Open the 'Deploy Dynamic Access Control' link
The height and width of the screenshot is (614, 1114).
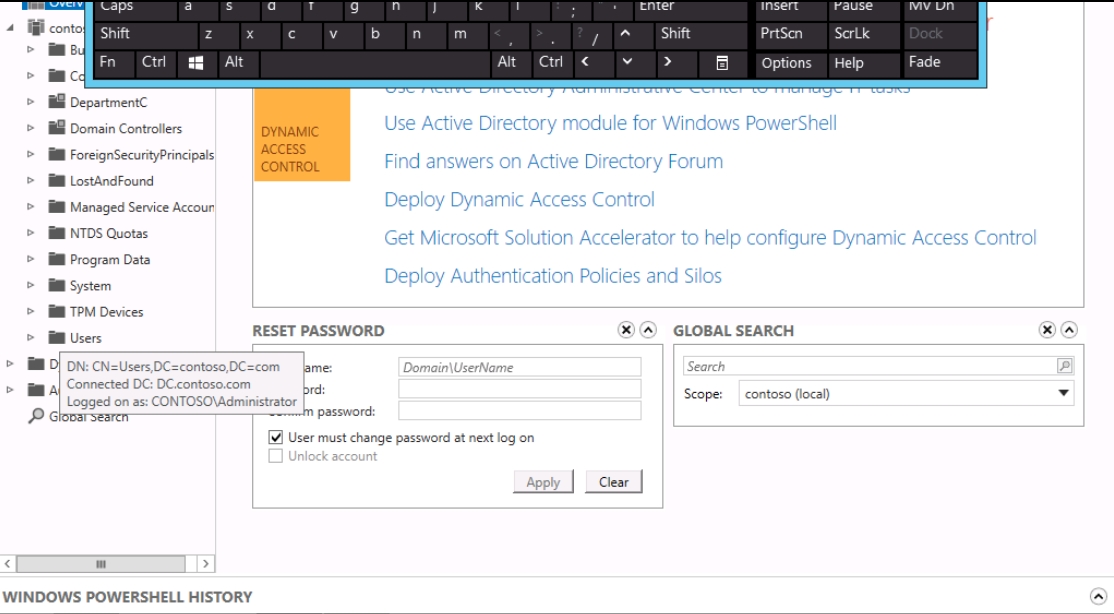pyautogui.click(x=519, y=200)
